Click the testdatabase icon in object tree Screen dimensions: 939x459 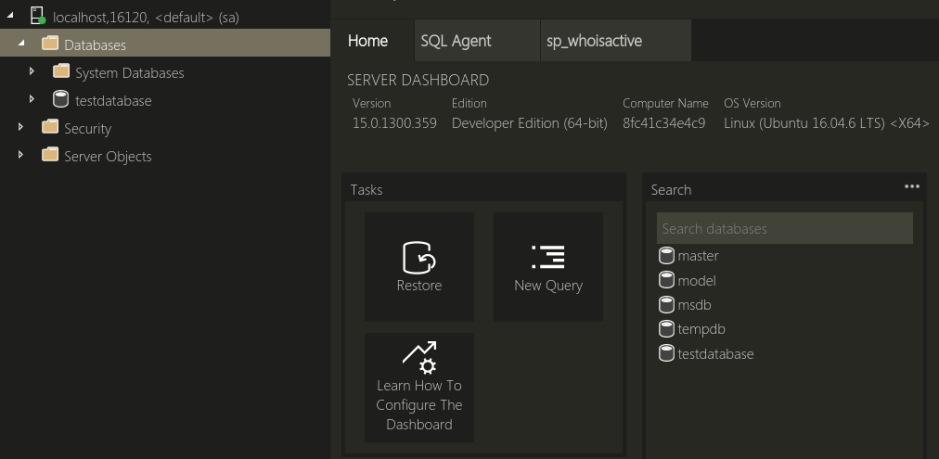[x=61, y=100]
